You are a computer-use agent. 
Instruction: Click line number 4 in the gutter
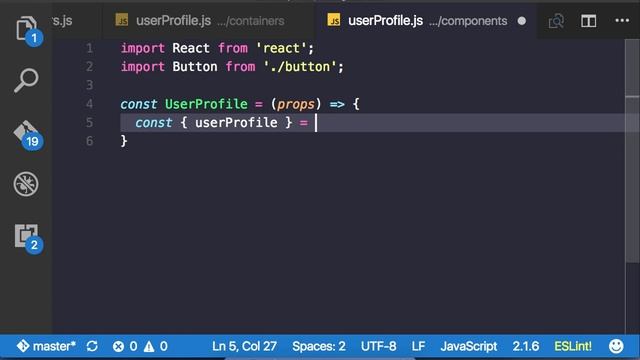89,104
